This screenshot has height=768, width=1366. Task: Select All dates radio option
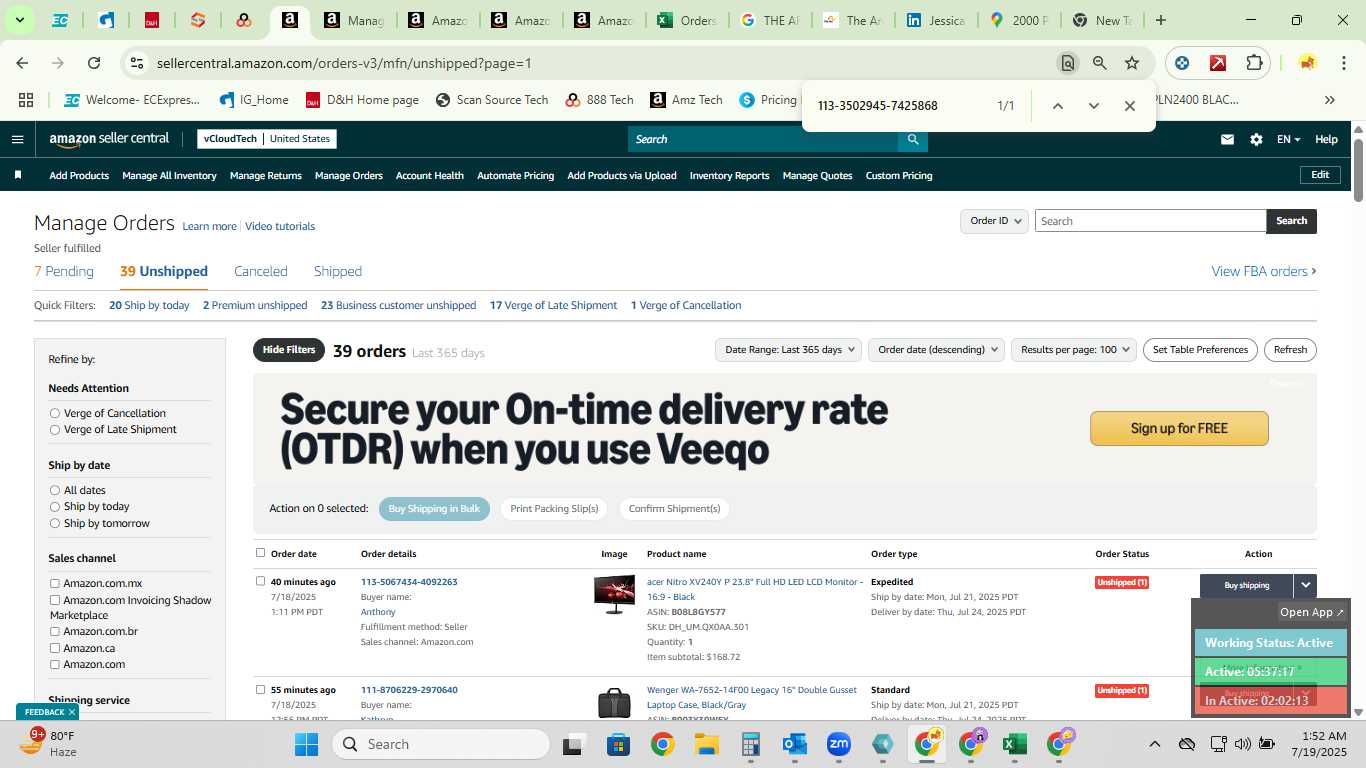pos(55,490)
